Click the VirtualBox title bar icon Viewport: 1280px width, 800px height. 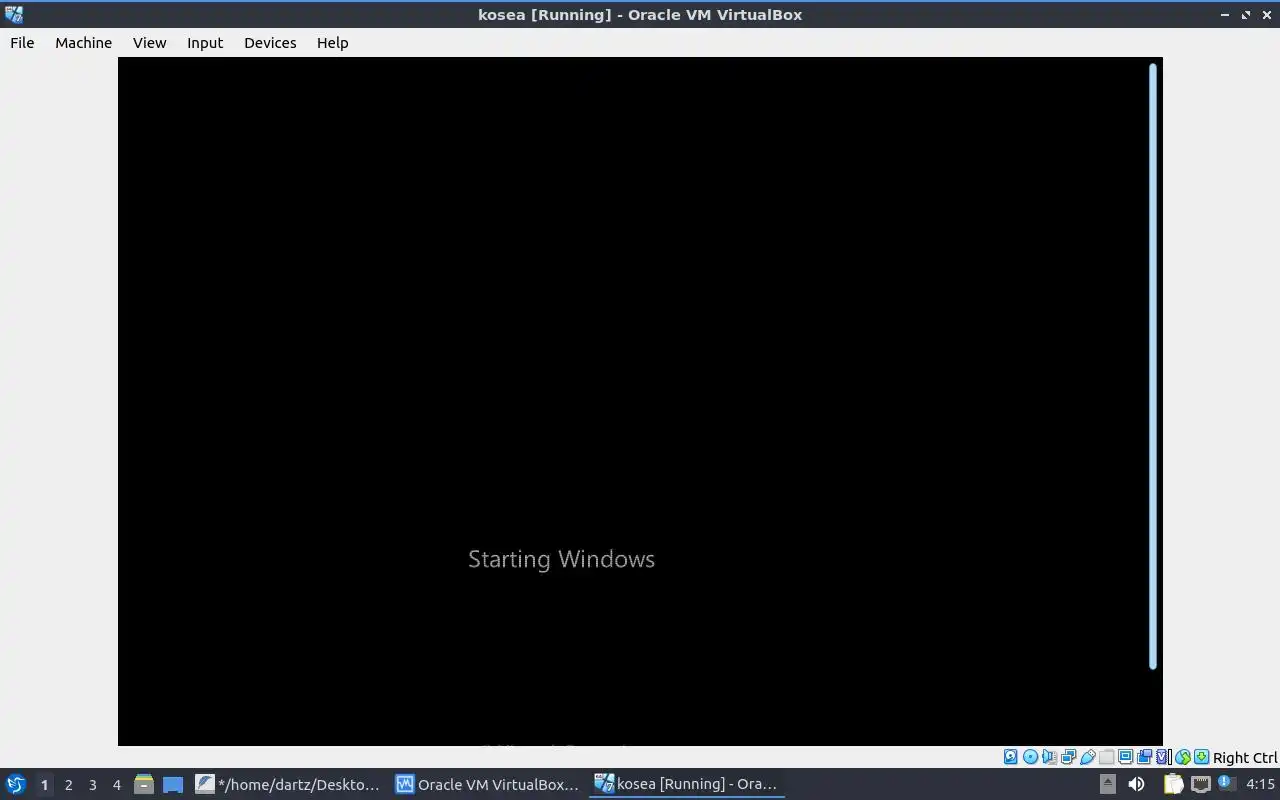click(x=14, y=14)
